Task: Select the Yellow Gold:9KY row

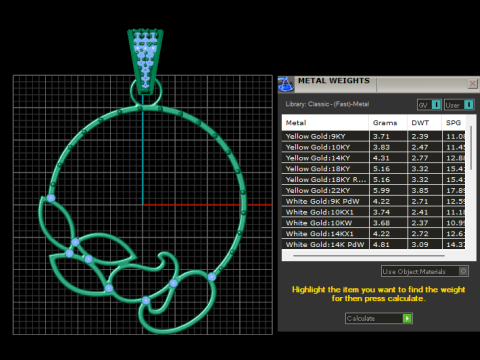Action: coord(374,136)
